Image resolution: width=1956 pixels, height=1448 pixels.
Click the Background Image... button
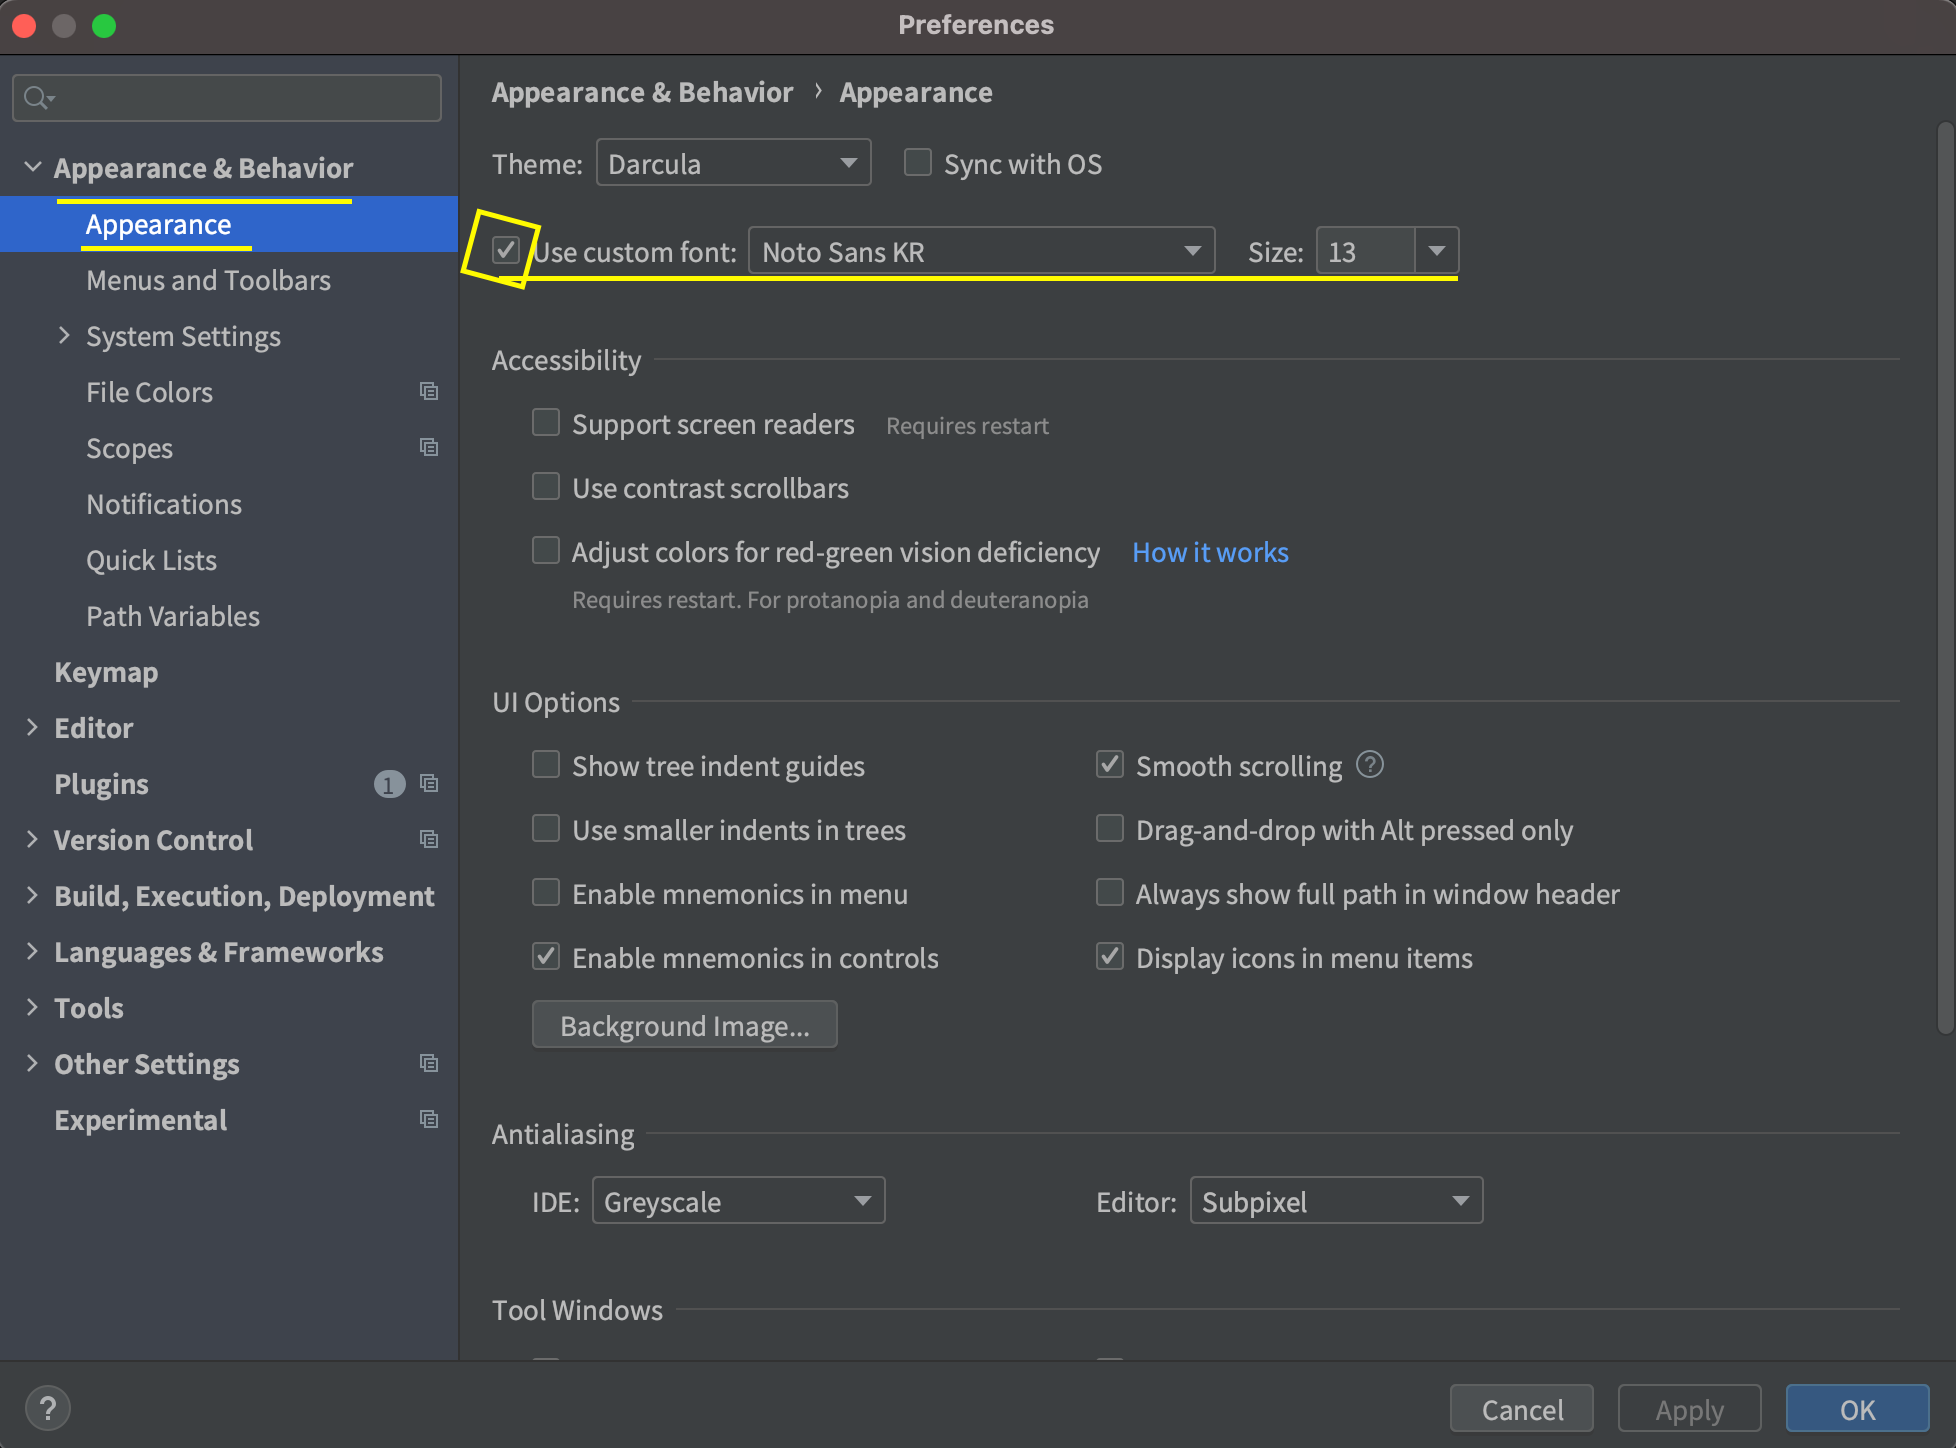(x=684, y=1025)
